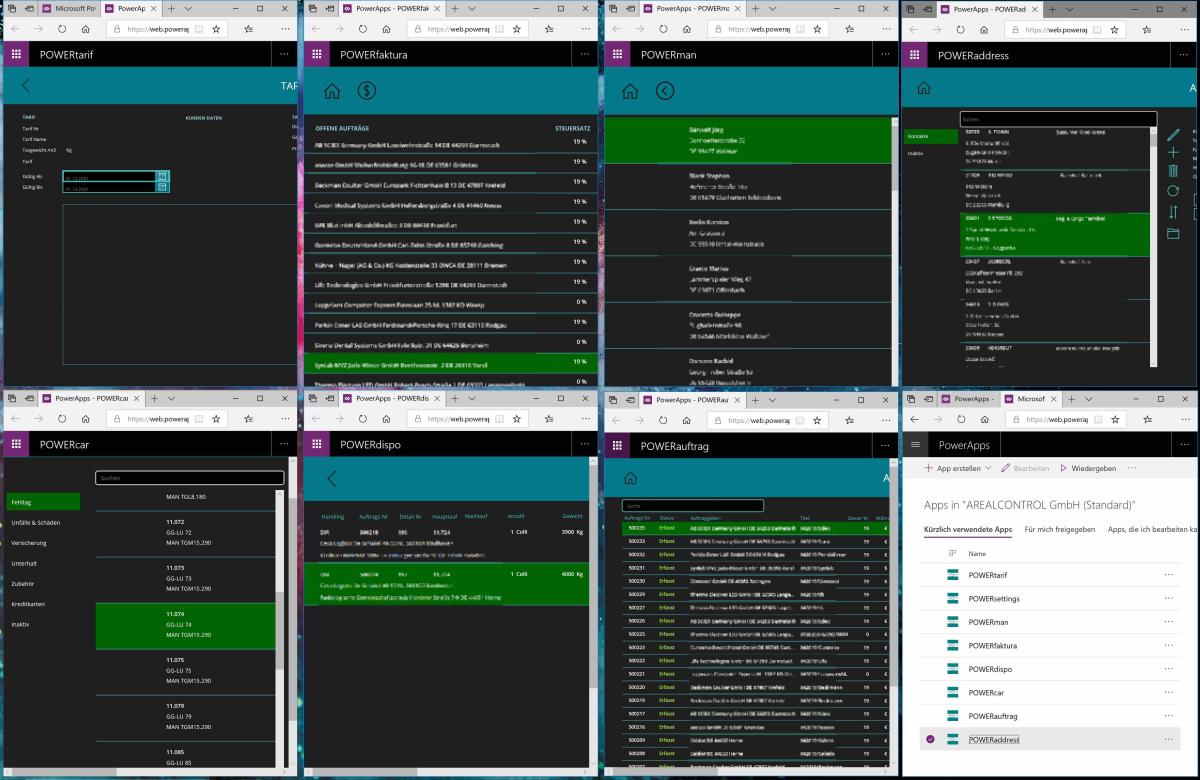Click the circled back arrow in POWERman
Image resolution: width=1200 pixels, height=780 pixels.
[665, 91]
